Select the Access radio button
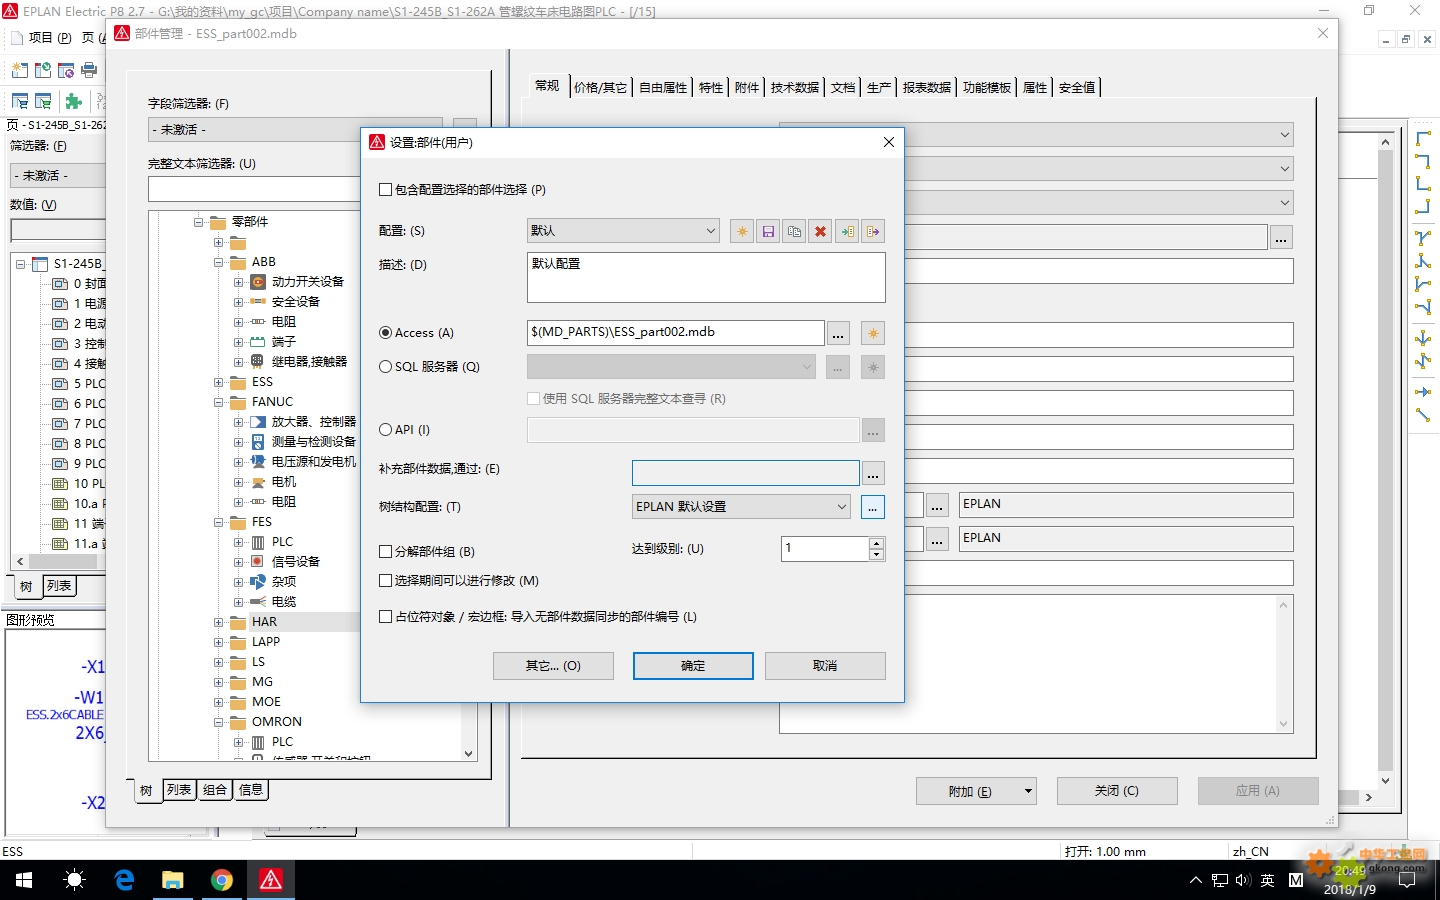This screenshot has width=1440, height=900. click(x=385, y=333)
